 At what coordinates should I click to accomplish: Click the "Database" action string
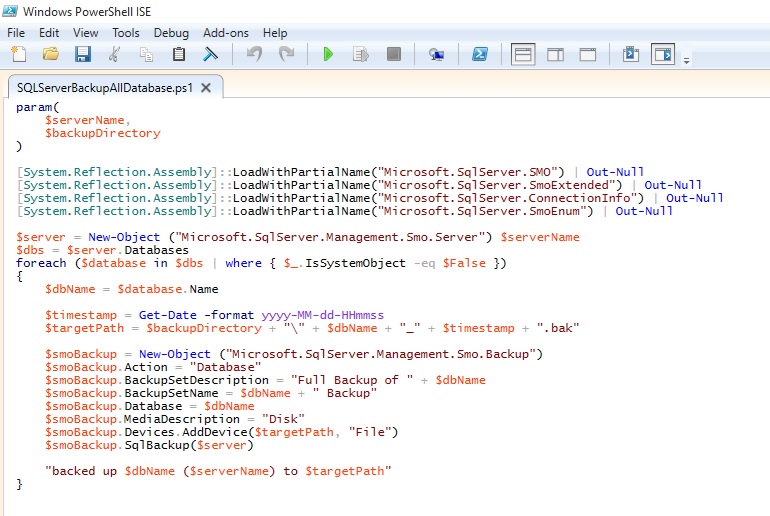coord(225,367)
